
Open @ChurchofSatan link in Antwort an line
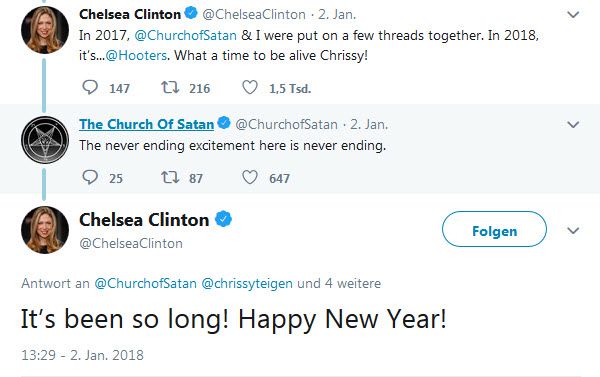(145, 284)
